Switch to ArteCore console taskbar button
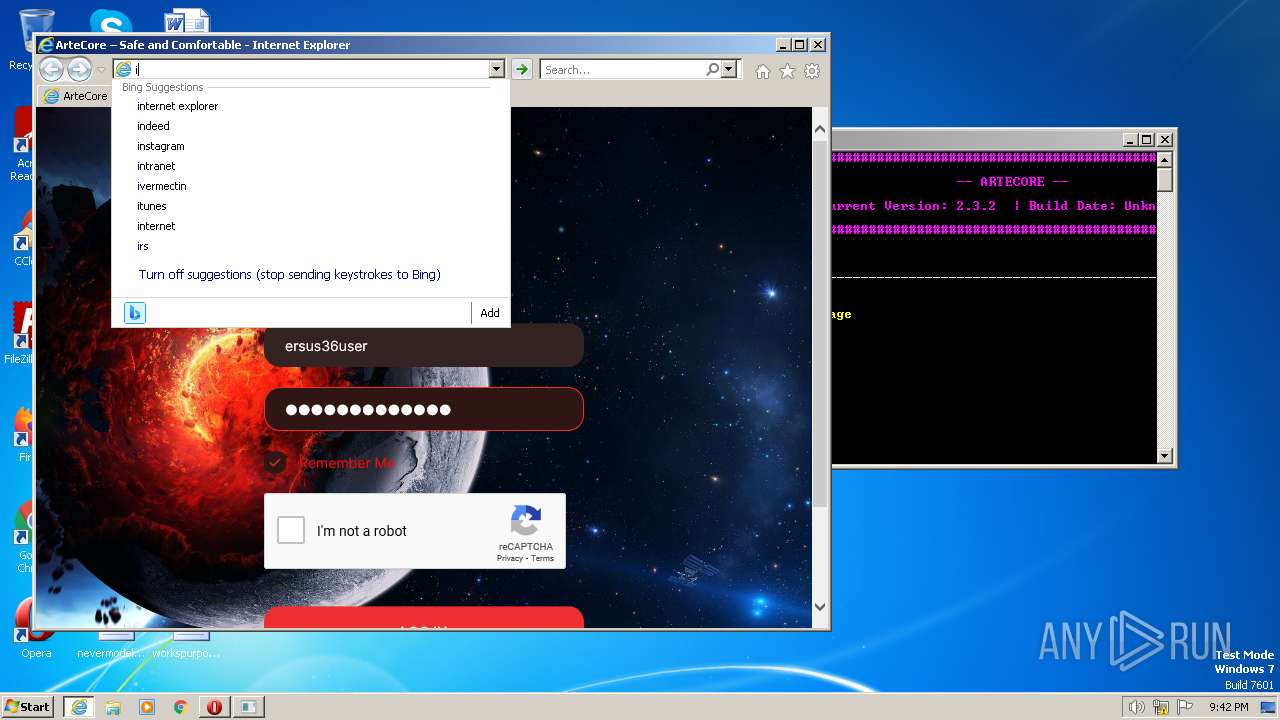 coord(249,707)
